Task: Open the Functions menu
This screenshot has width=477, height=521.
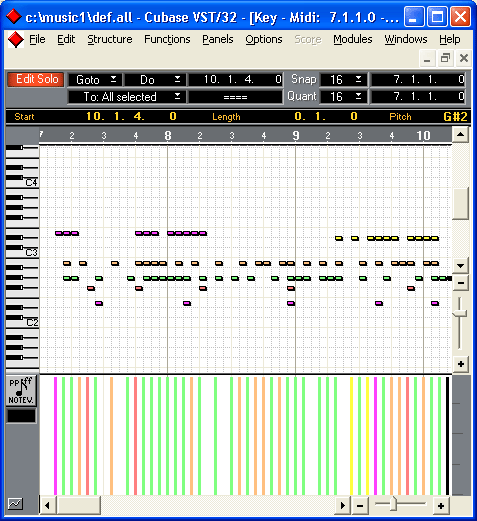Action: [x=167, y=39]
